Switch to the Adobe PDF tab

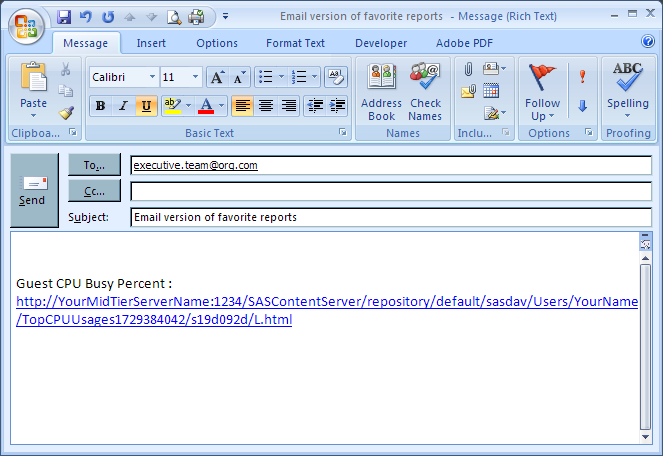click(464, 43)
